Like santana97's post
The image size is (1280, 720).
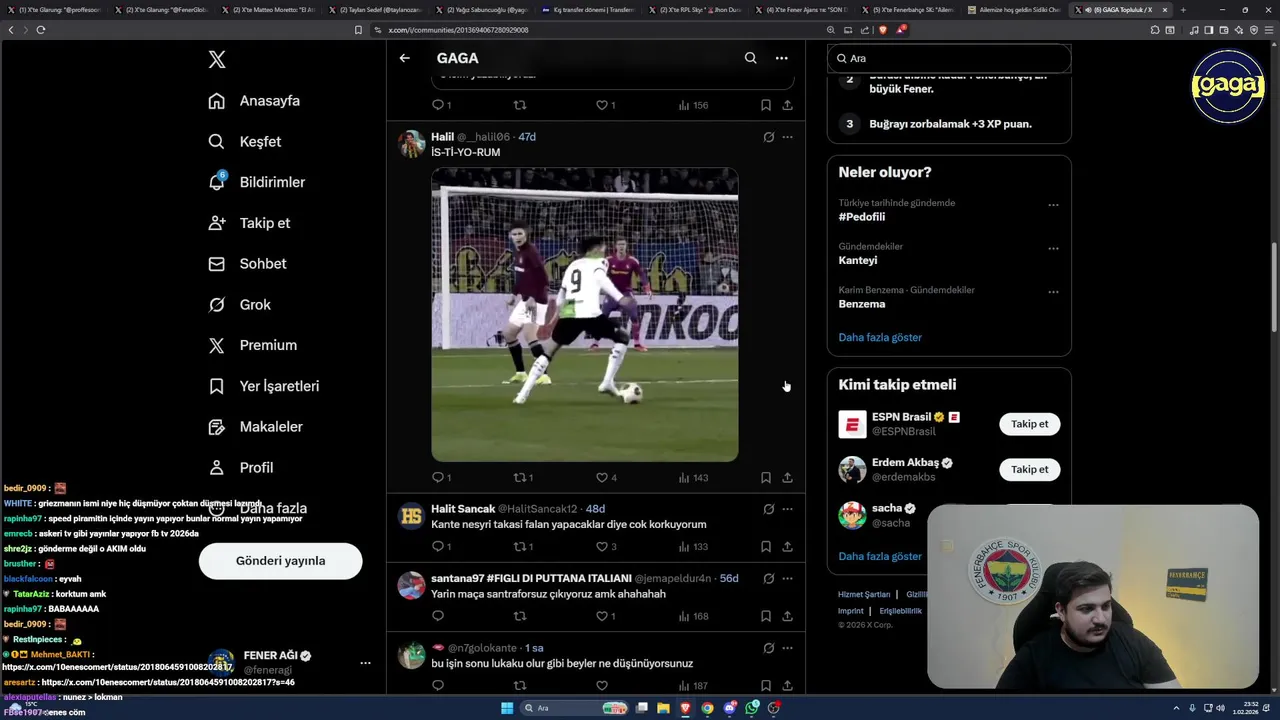(602, 617)
